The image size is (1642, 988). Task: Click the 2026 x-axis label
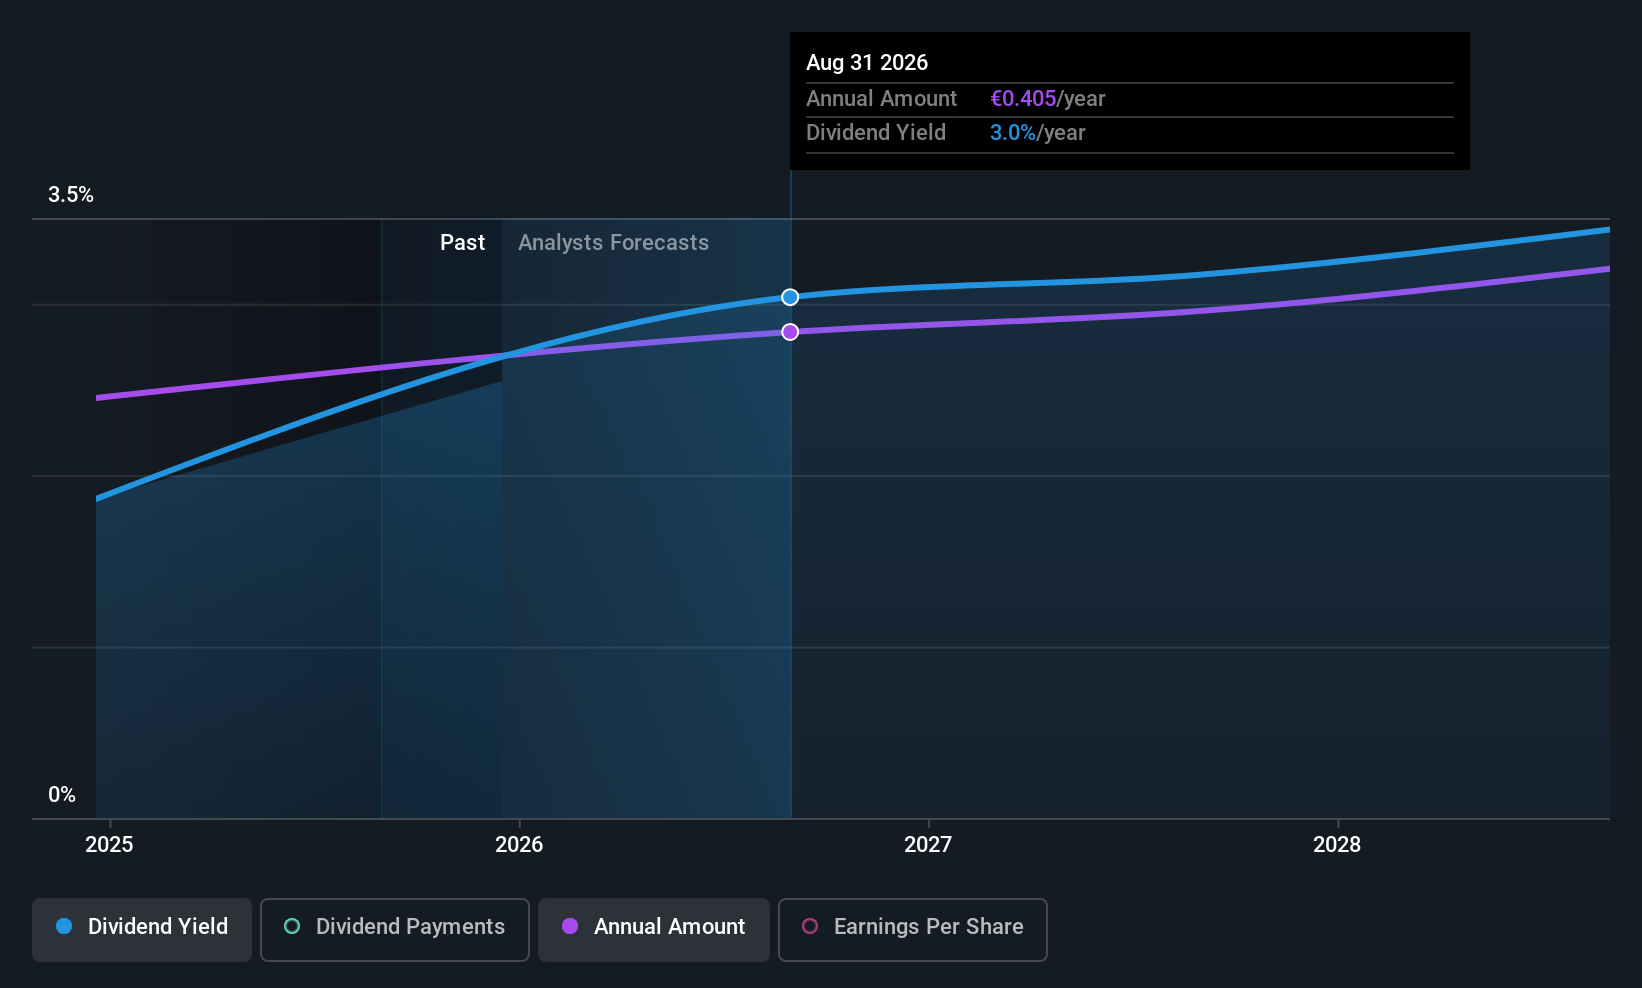click(x=519, y=845)
